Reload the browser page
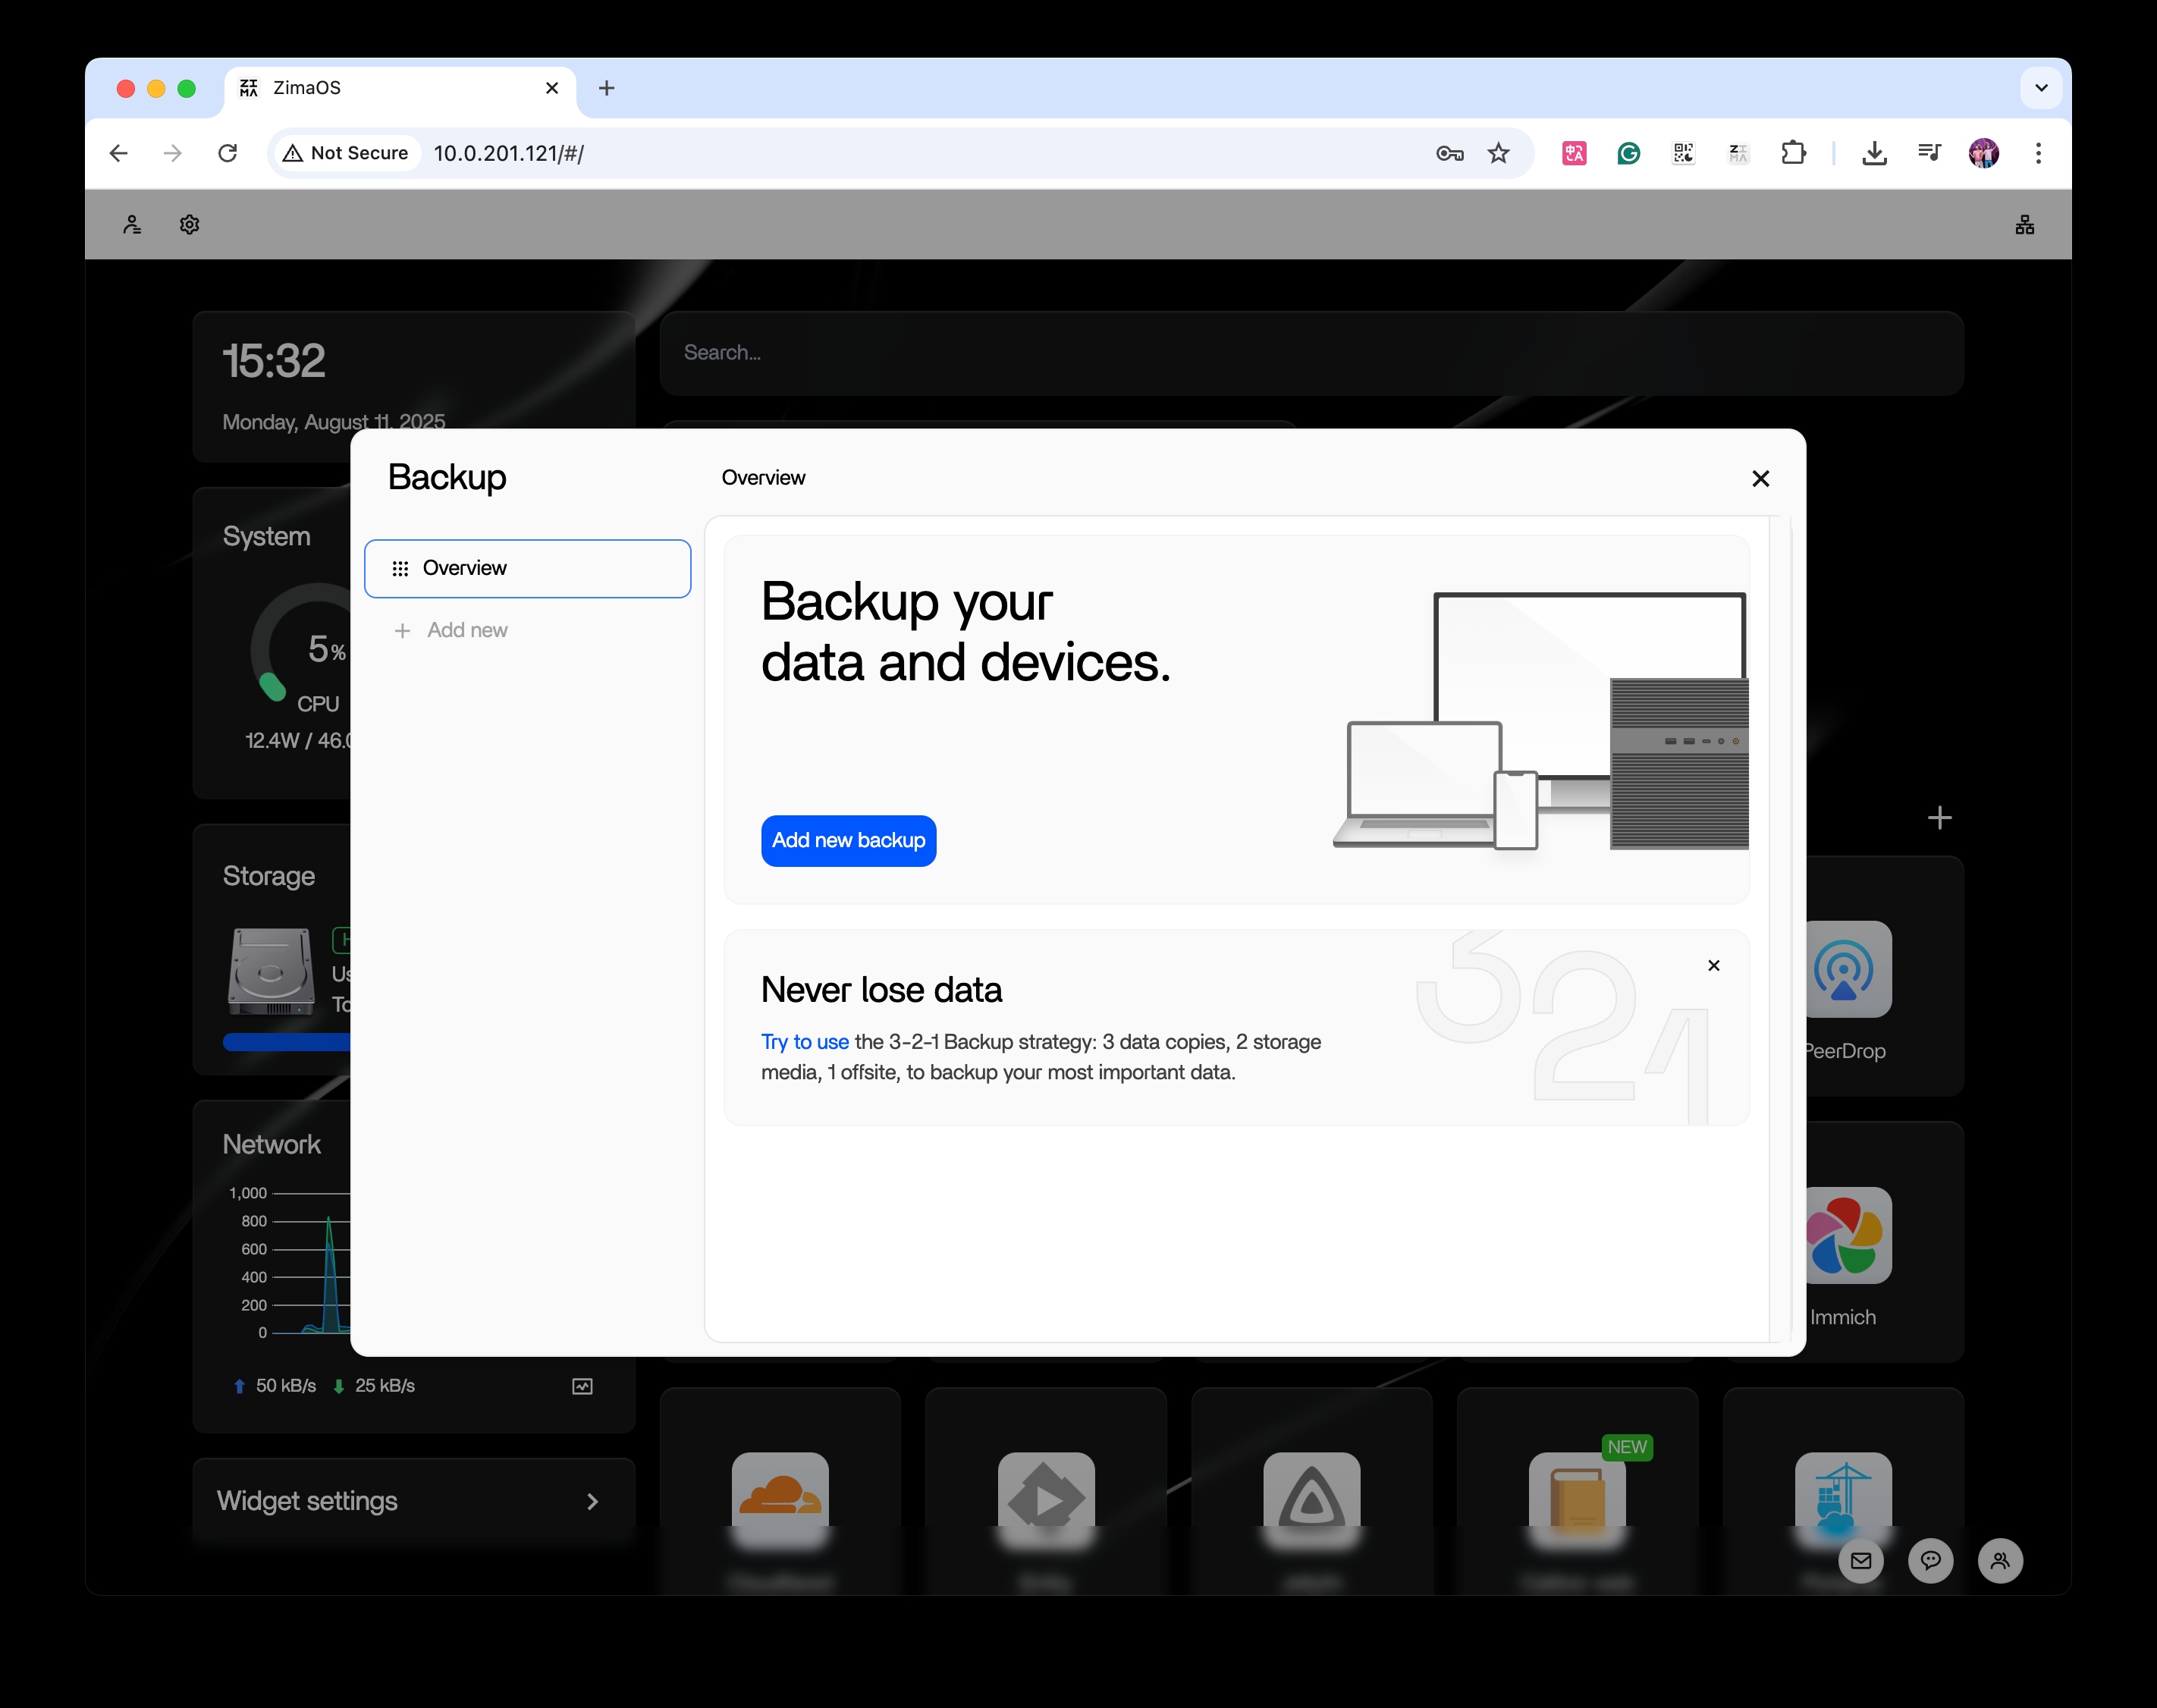Viewport: 2157px width, 1708px height. 228,153
